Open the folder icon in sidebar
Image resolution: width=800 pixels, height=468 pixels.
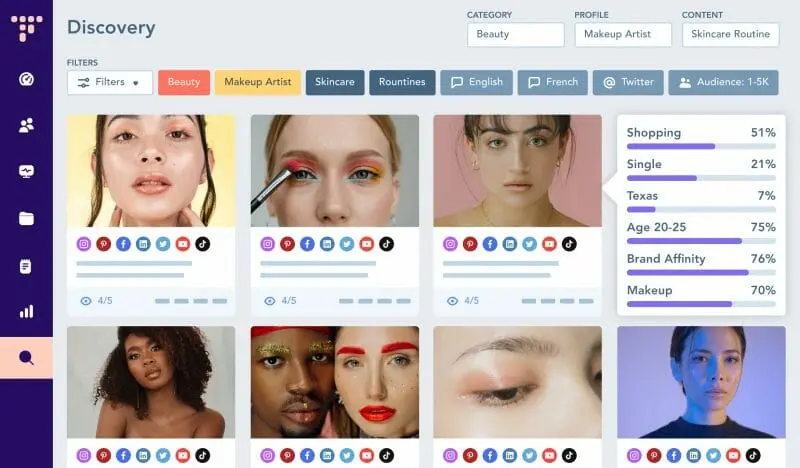coord(26,218)
